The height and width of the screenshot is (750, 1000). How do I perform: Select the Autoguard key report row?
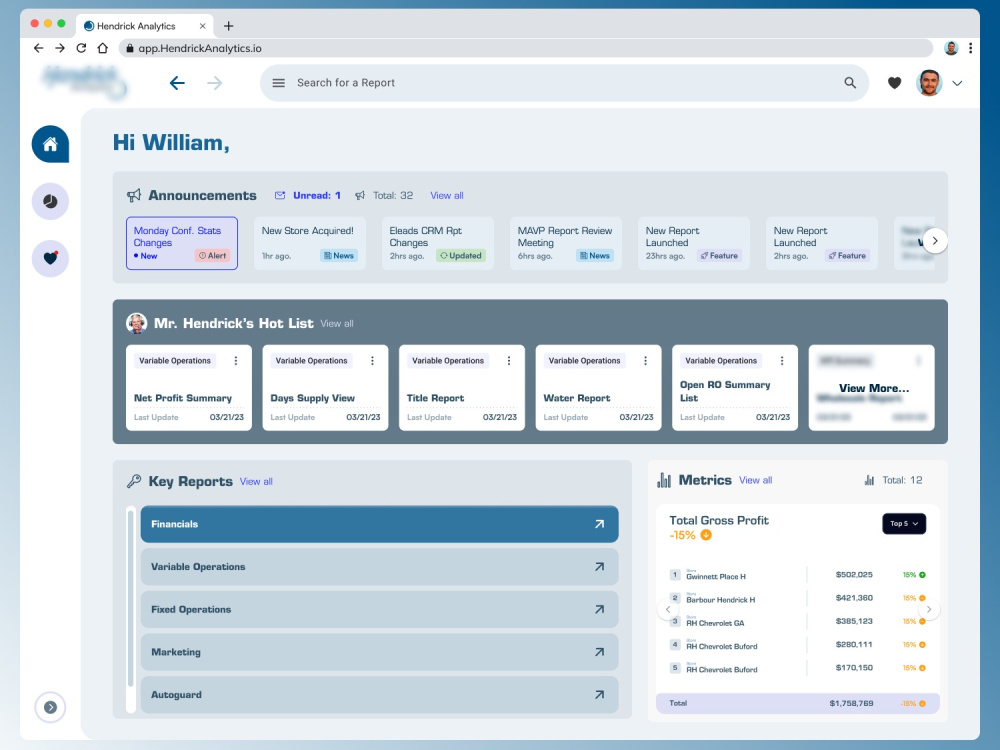click(379, 695)
